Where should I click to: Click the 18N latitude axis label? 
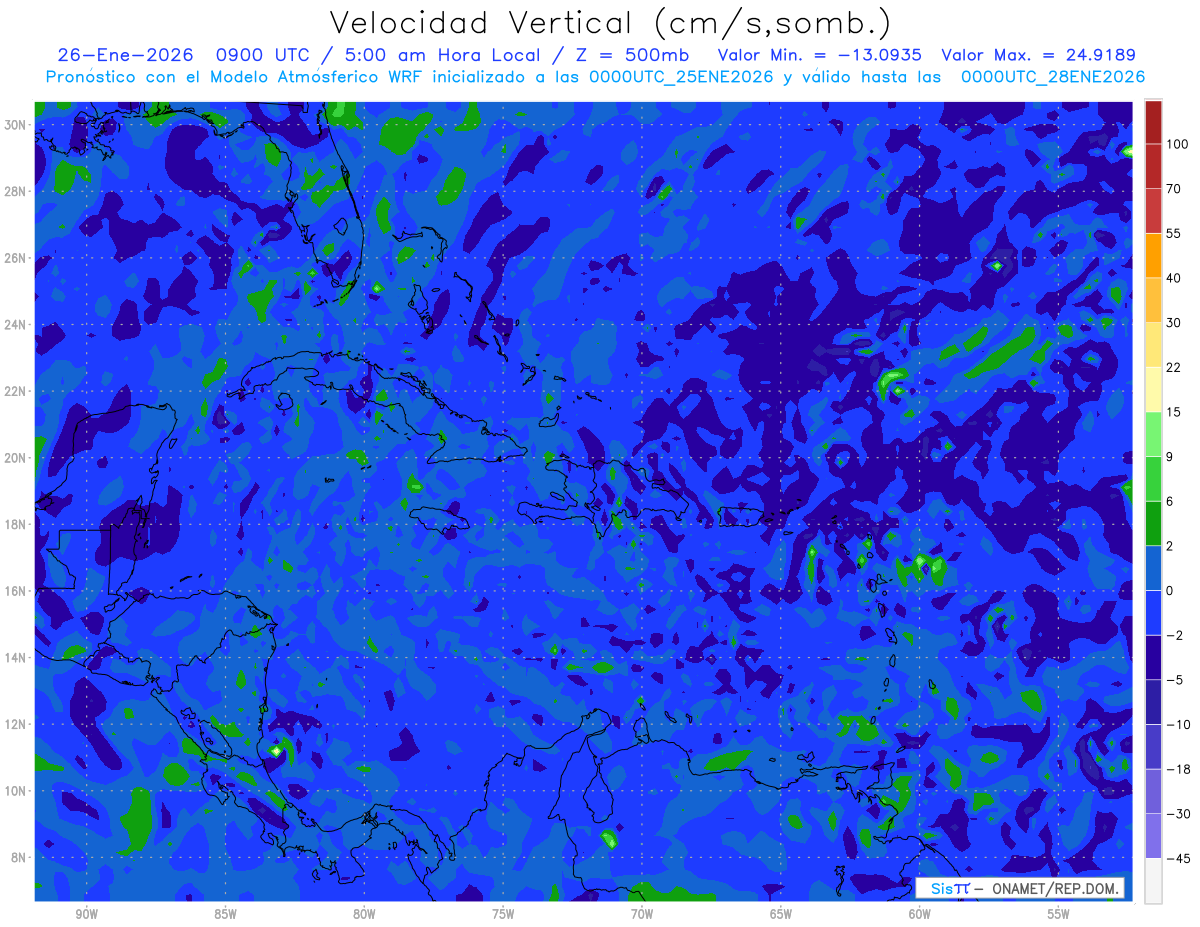tap(17, 524)
